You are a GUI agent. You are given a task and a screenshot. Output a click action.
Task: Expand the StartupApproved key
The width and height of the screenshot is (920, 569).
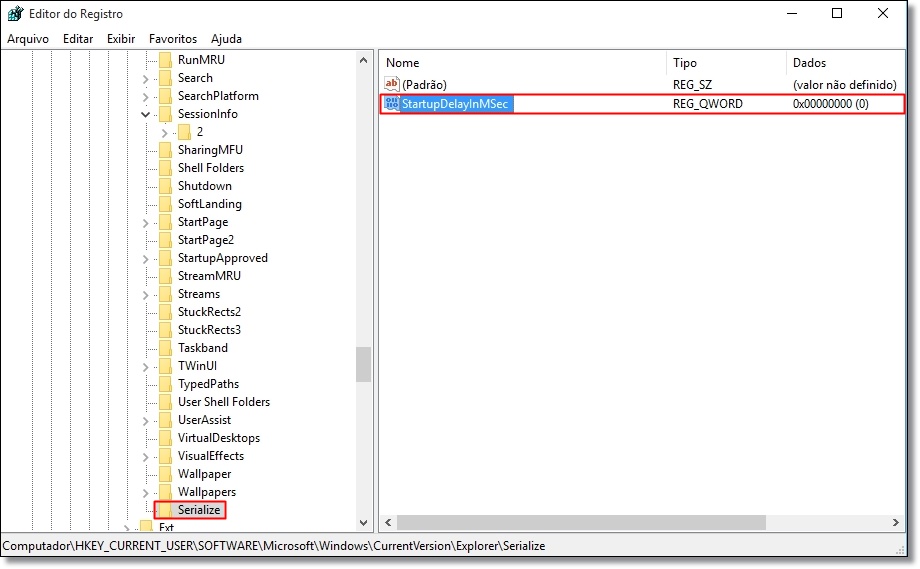click(146, 258)
